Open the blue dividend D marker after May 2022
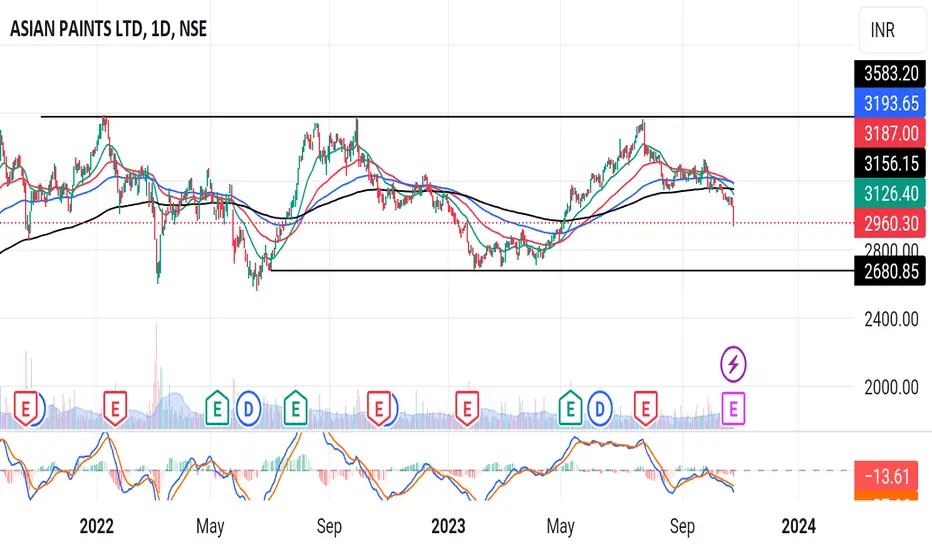932x550 pixels. tap(248, 409)
